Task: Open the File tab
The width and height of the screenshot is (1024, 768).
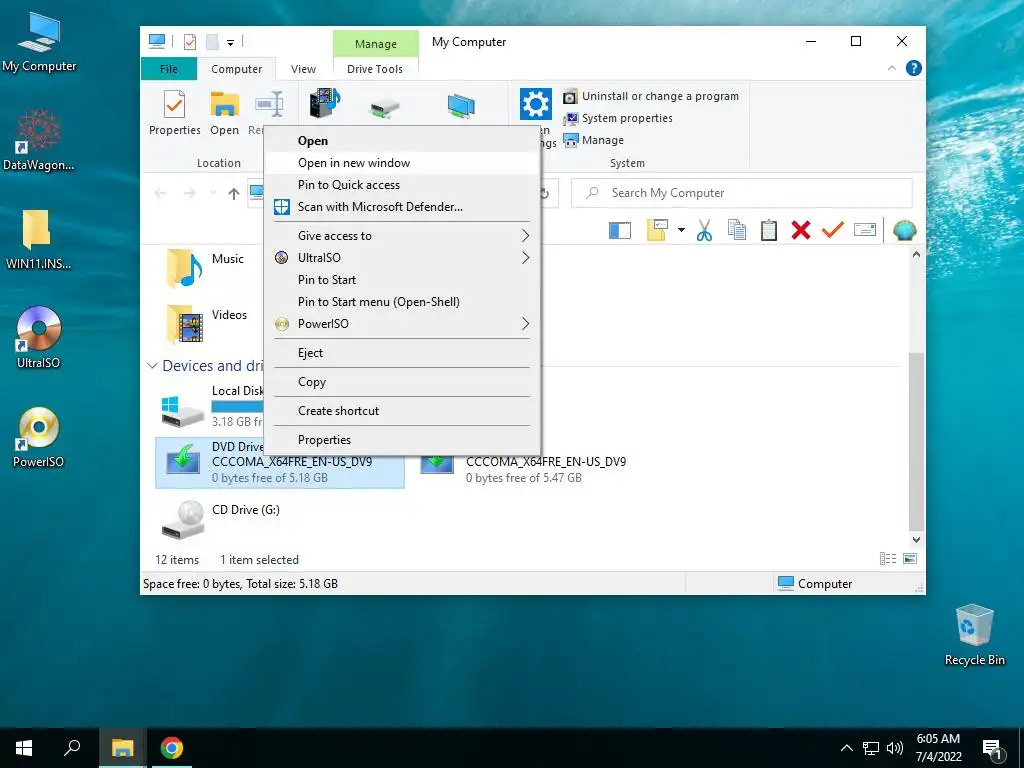Action: 168,69
